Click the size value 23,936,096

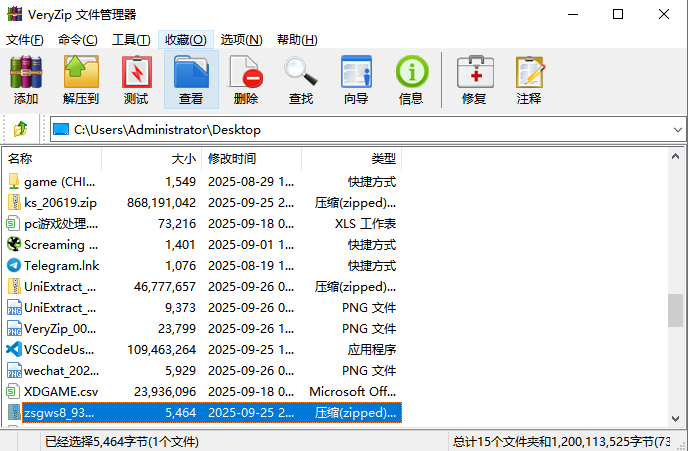click(x=165, y=392)
